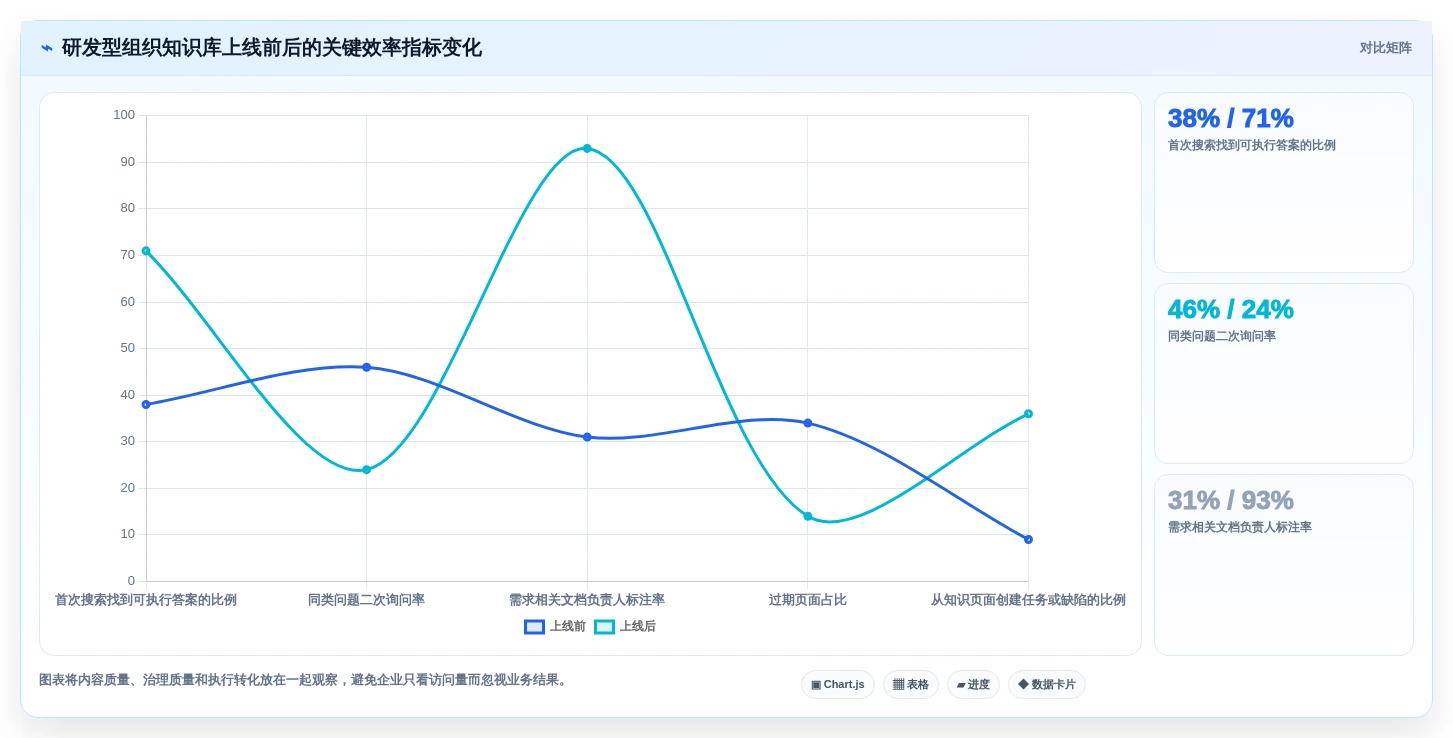Click the 数据卡片 tag chip

[1047, 685]
